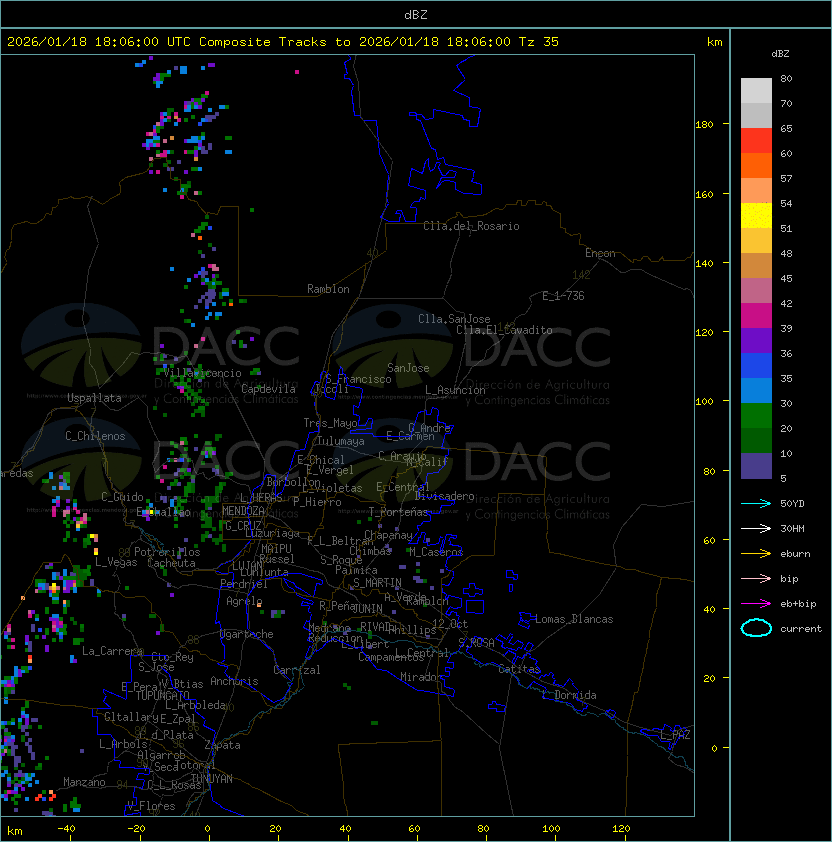
Task: Click the MAIPU place label
Action: tap(276, 548)
